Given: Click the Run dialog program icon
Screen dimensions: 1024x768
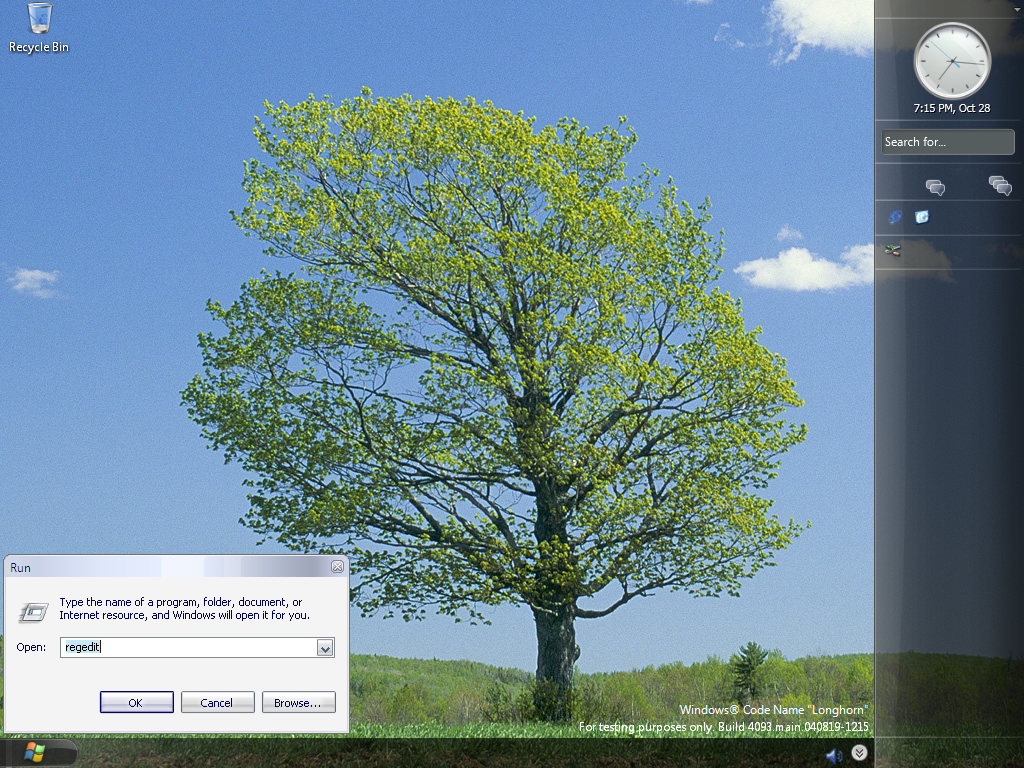Looking at the screenshot, I should click(x=33, y=612).
